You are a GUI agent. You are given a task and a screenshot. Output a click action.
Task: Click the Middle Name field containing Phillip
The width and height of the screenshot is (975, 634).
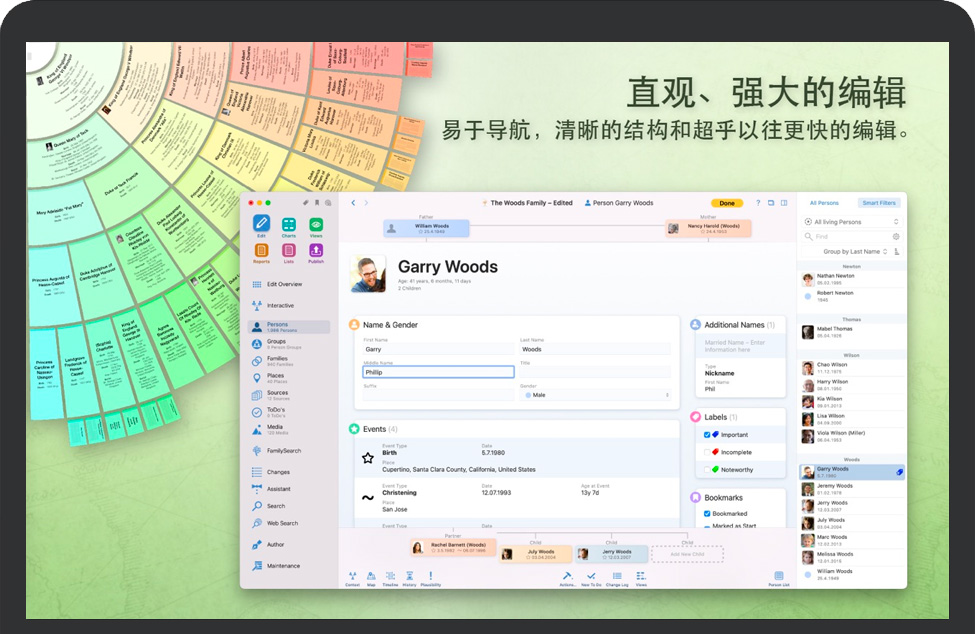(438, 372)
